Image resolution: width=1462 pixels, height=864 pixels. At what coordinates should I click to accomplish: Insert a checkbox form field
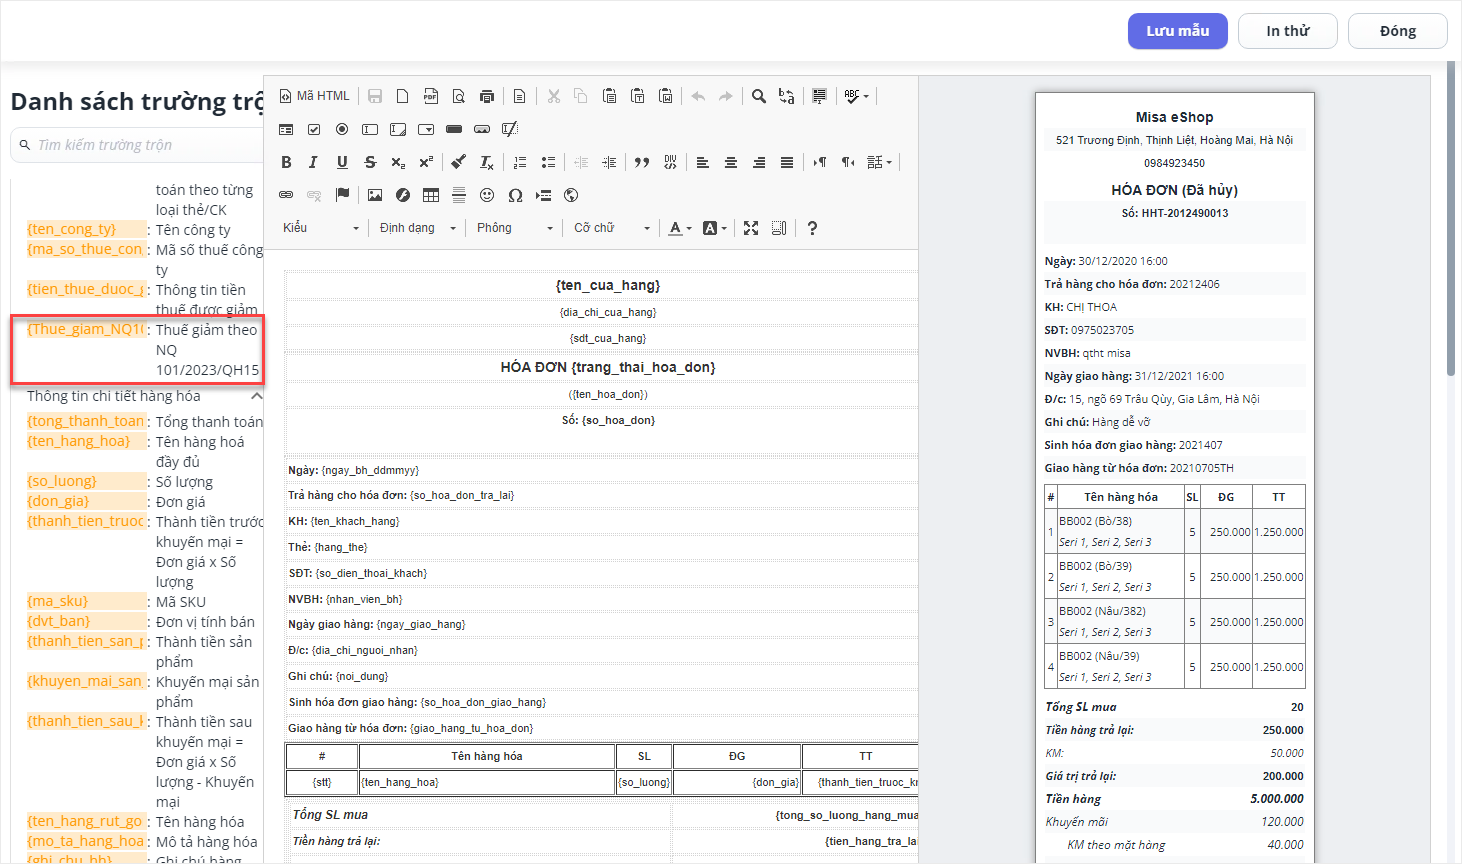click(314, 129)
